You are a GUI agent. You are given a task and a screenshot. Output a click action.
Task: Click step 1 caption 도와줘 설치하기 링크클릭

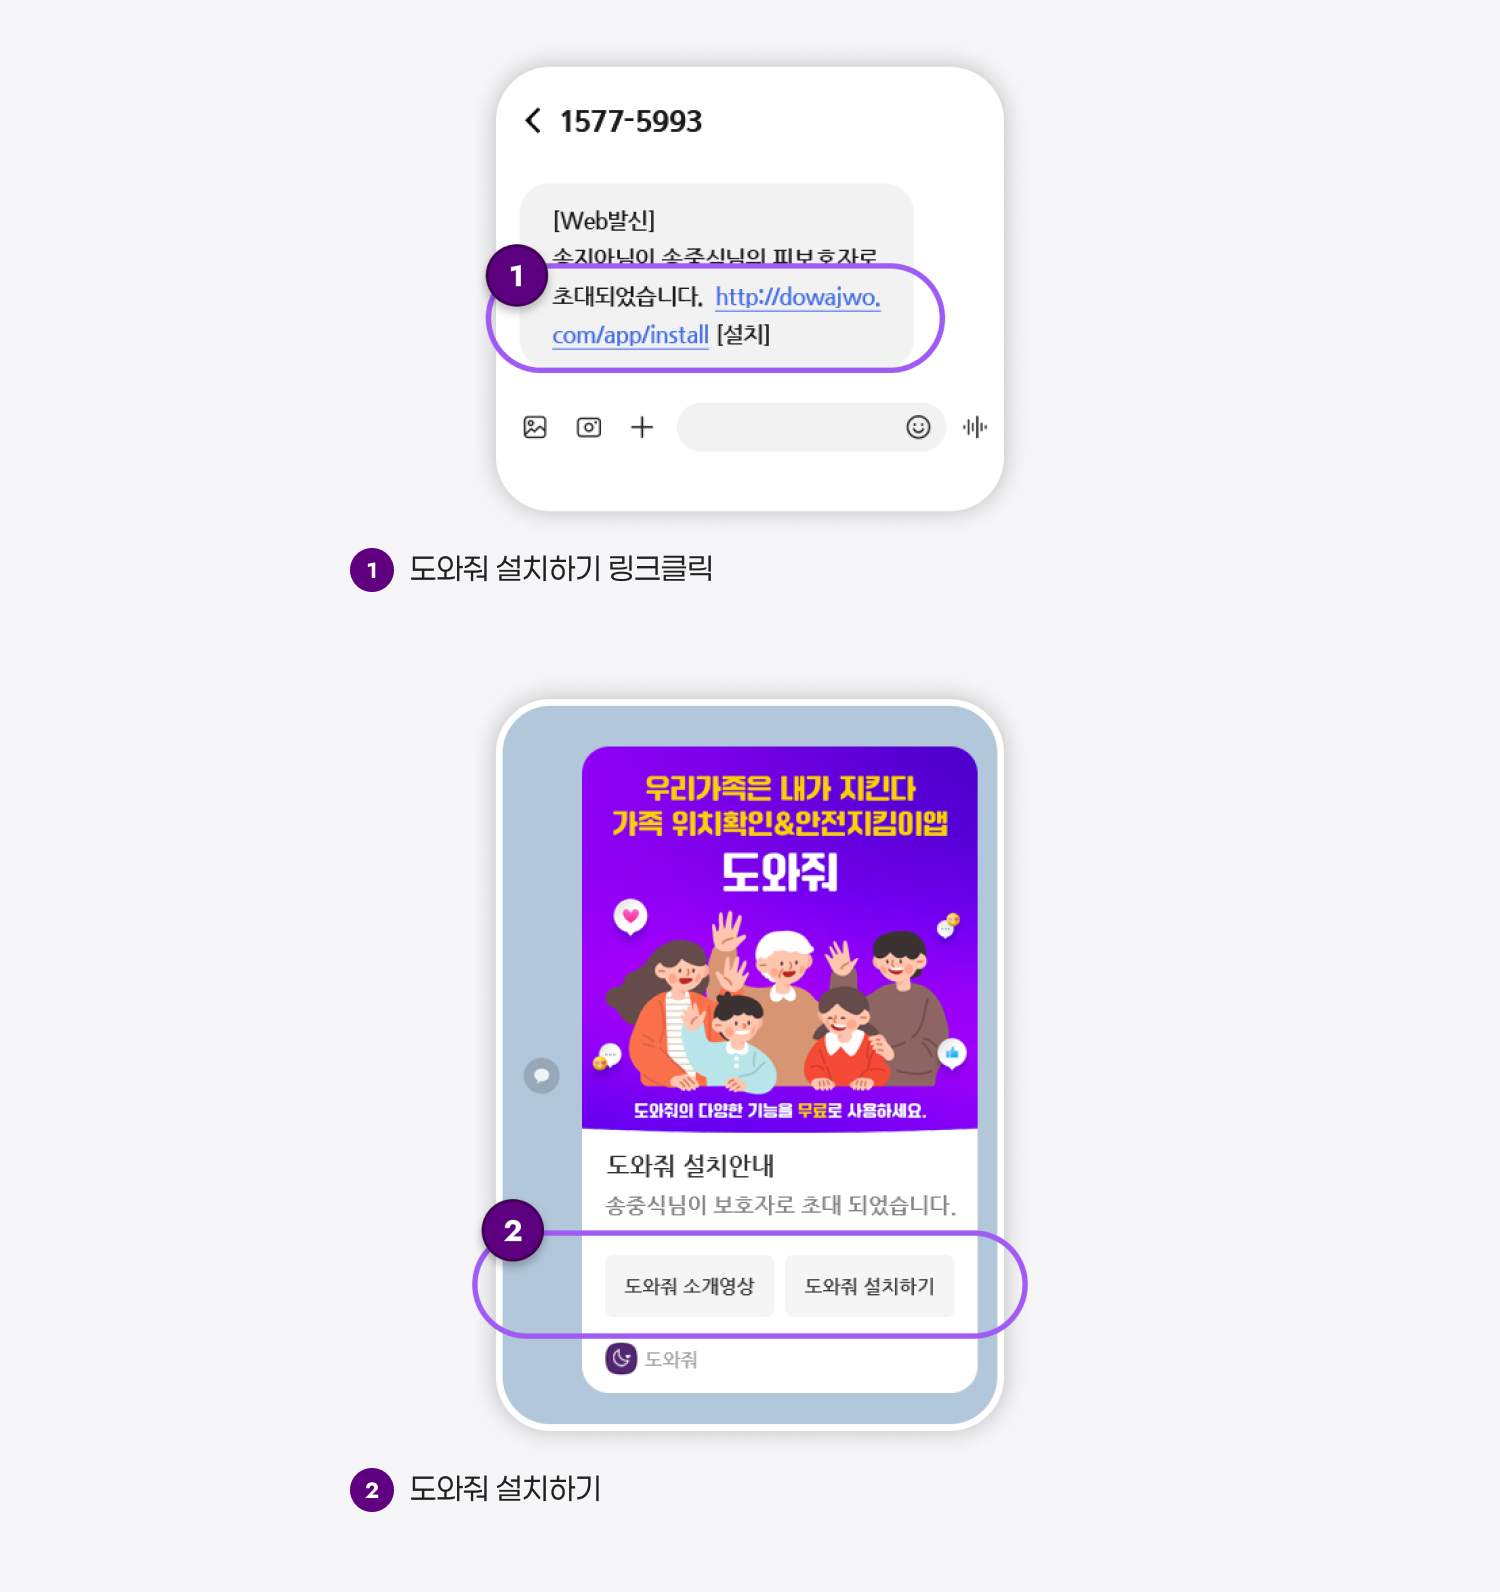pos(561,568)
